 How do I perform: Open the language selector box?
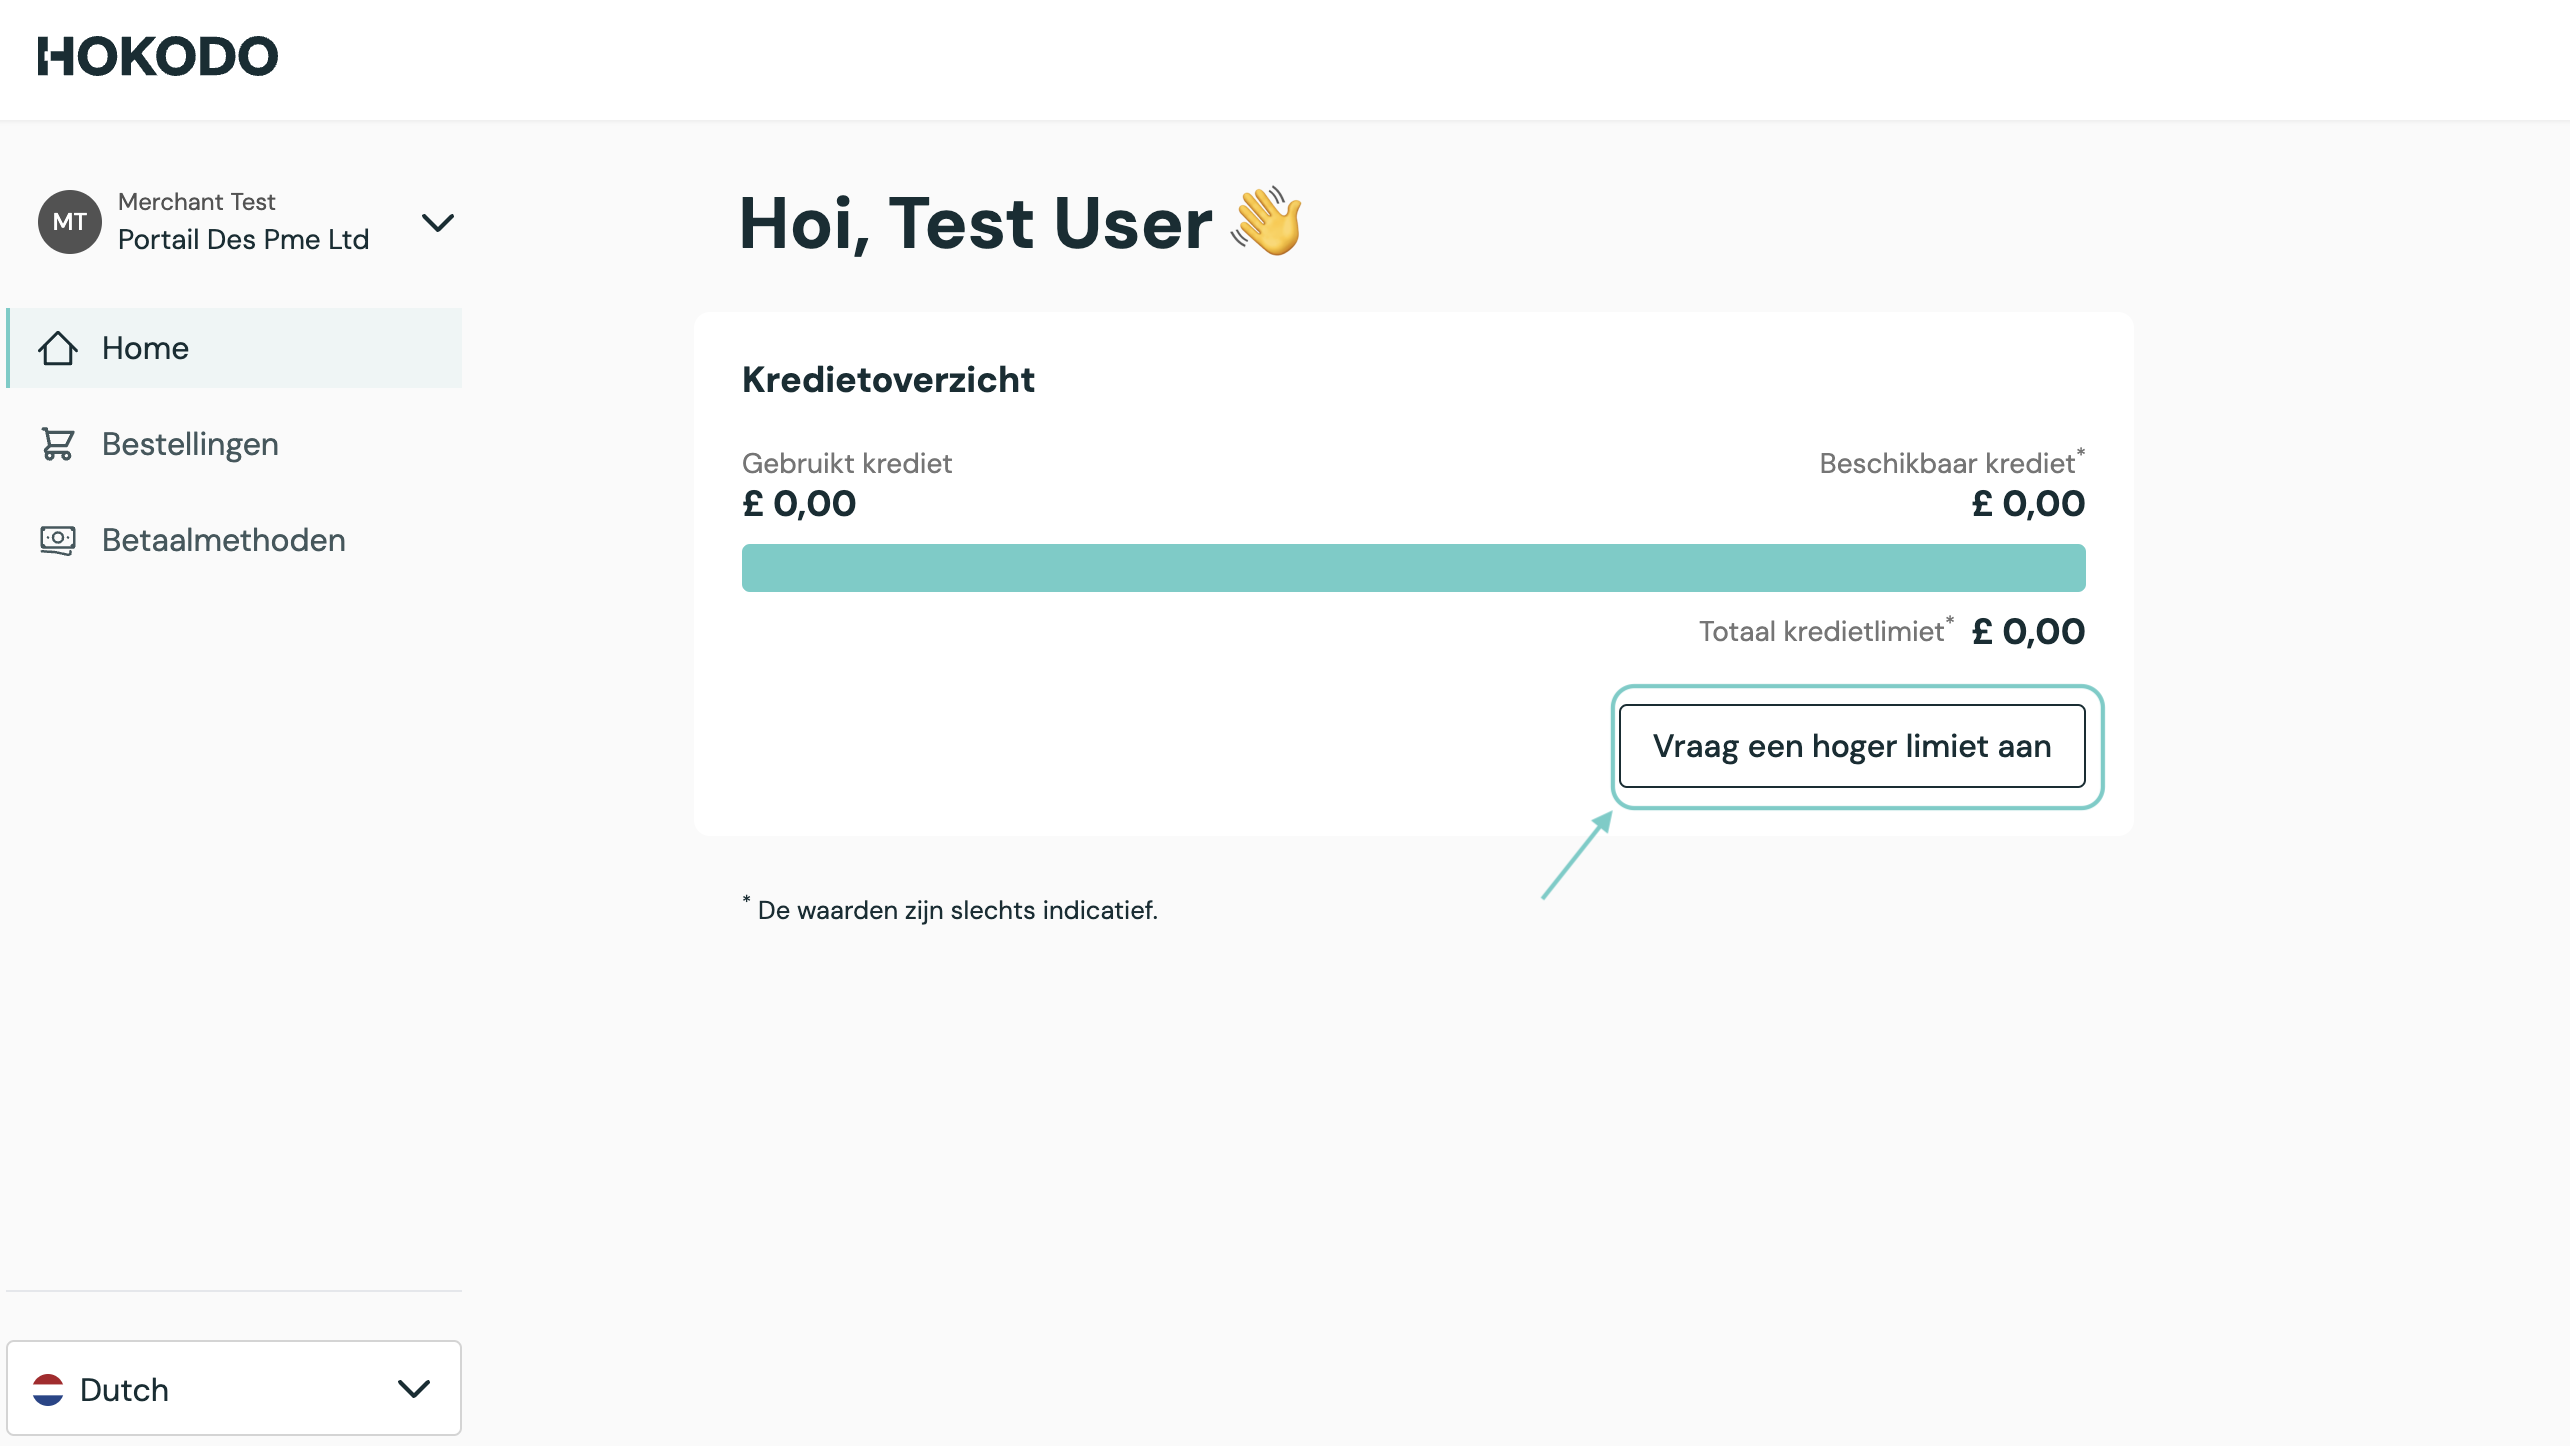click(x=234, y=1389)
